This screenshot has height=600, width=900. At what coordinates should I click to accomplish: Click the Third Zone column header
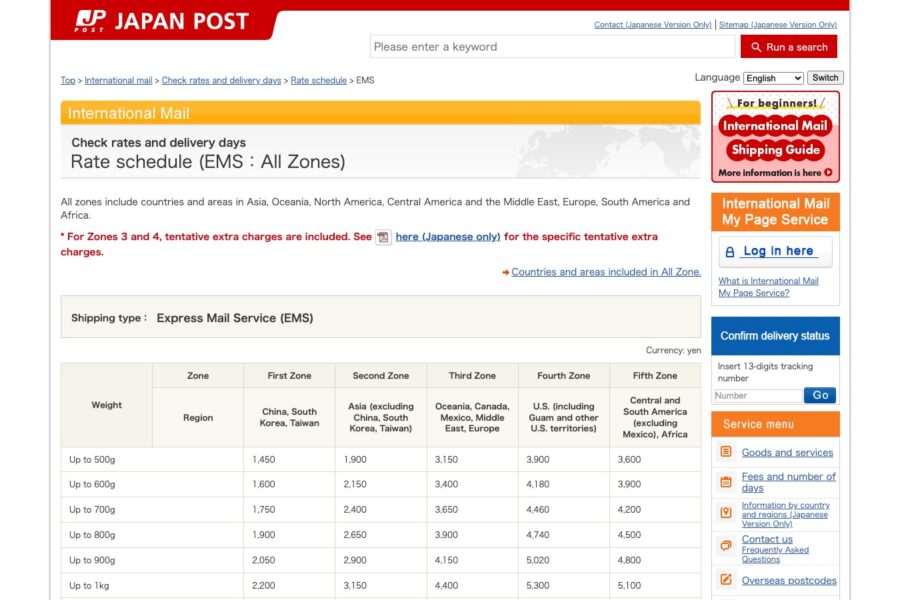point(472,376)
